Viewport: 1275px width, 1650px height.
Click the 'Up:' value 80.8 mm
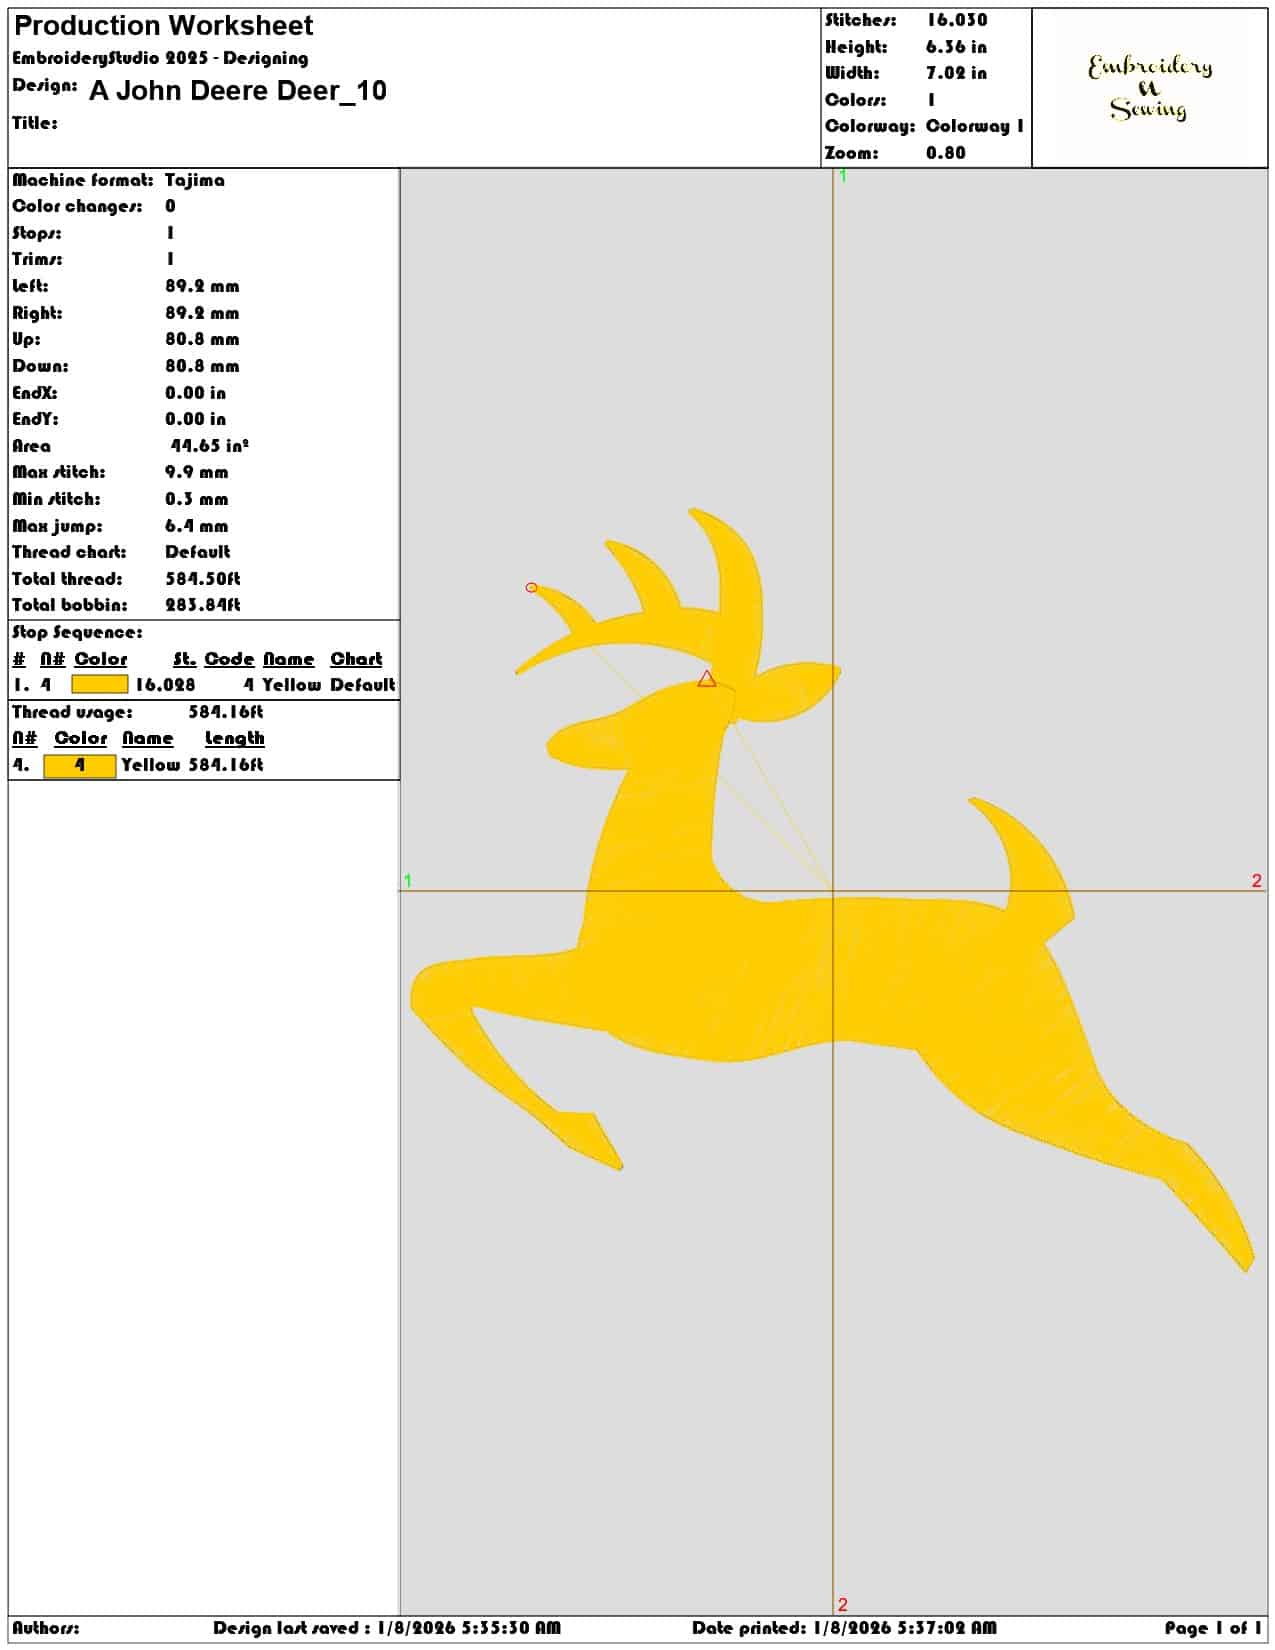click(x=202, y=339)
